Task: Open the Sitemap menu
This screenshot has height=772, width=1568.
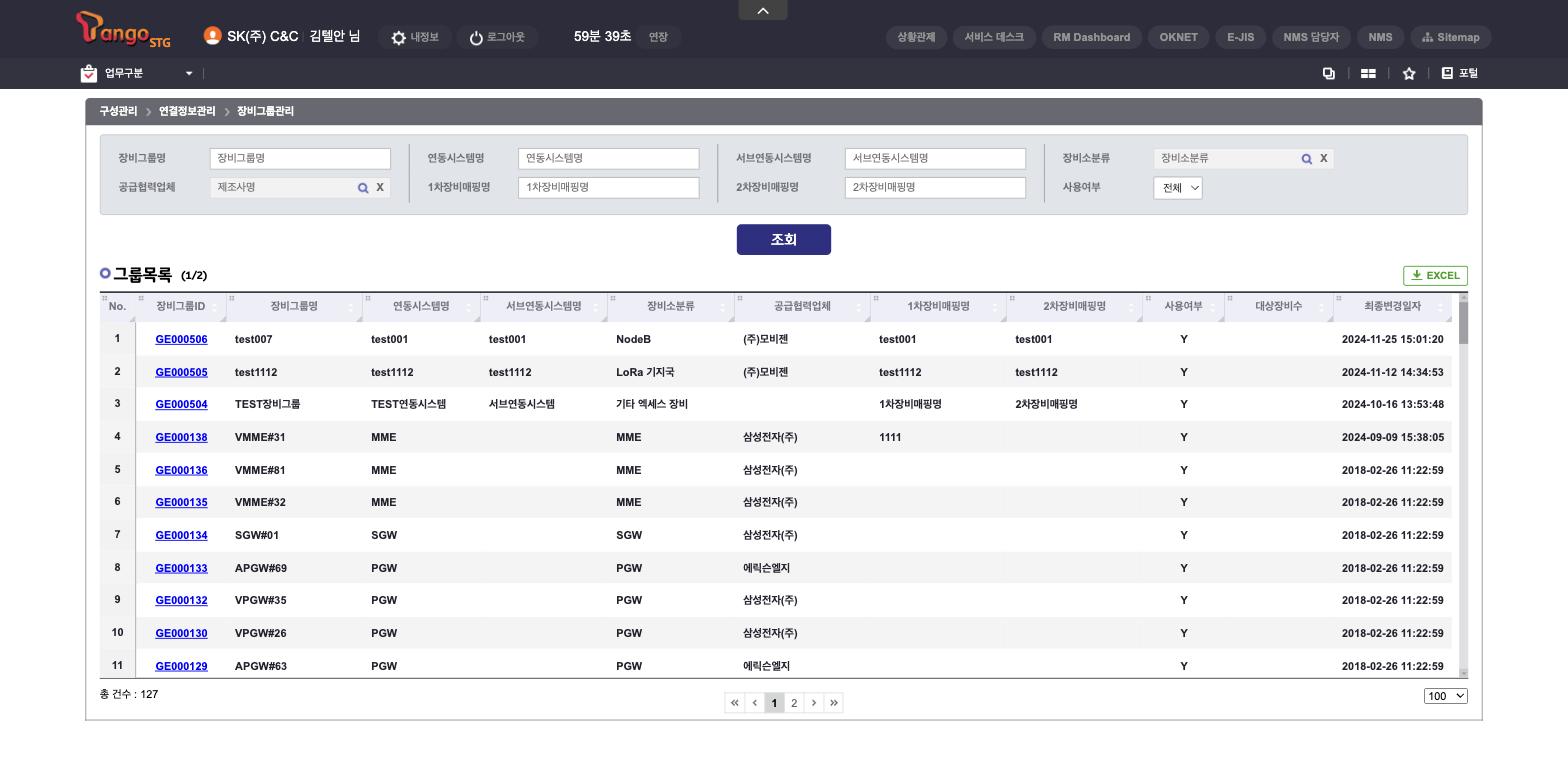Action: pos(1451,37)
